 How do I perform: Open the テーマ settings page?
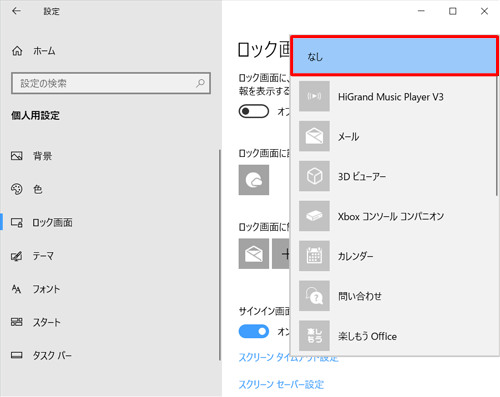tap(43, 256)
